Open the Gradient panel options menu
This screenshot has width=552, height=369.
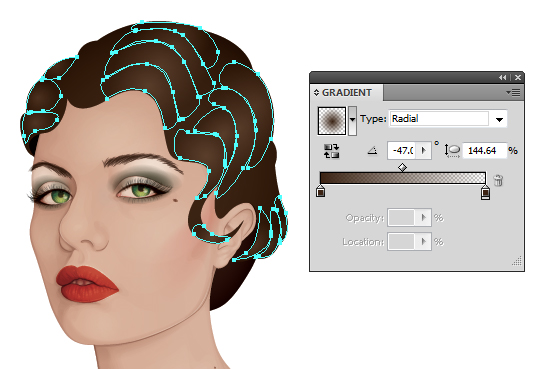513,93
